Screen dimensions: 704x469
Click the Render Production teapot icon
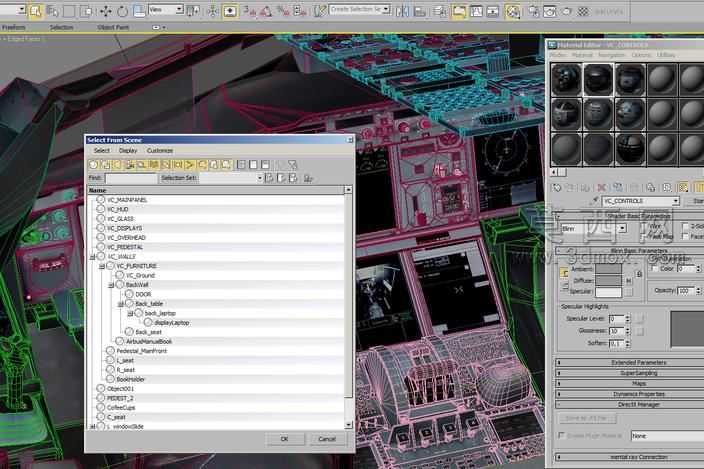(567, 11)
